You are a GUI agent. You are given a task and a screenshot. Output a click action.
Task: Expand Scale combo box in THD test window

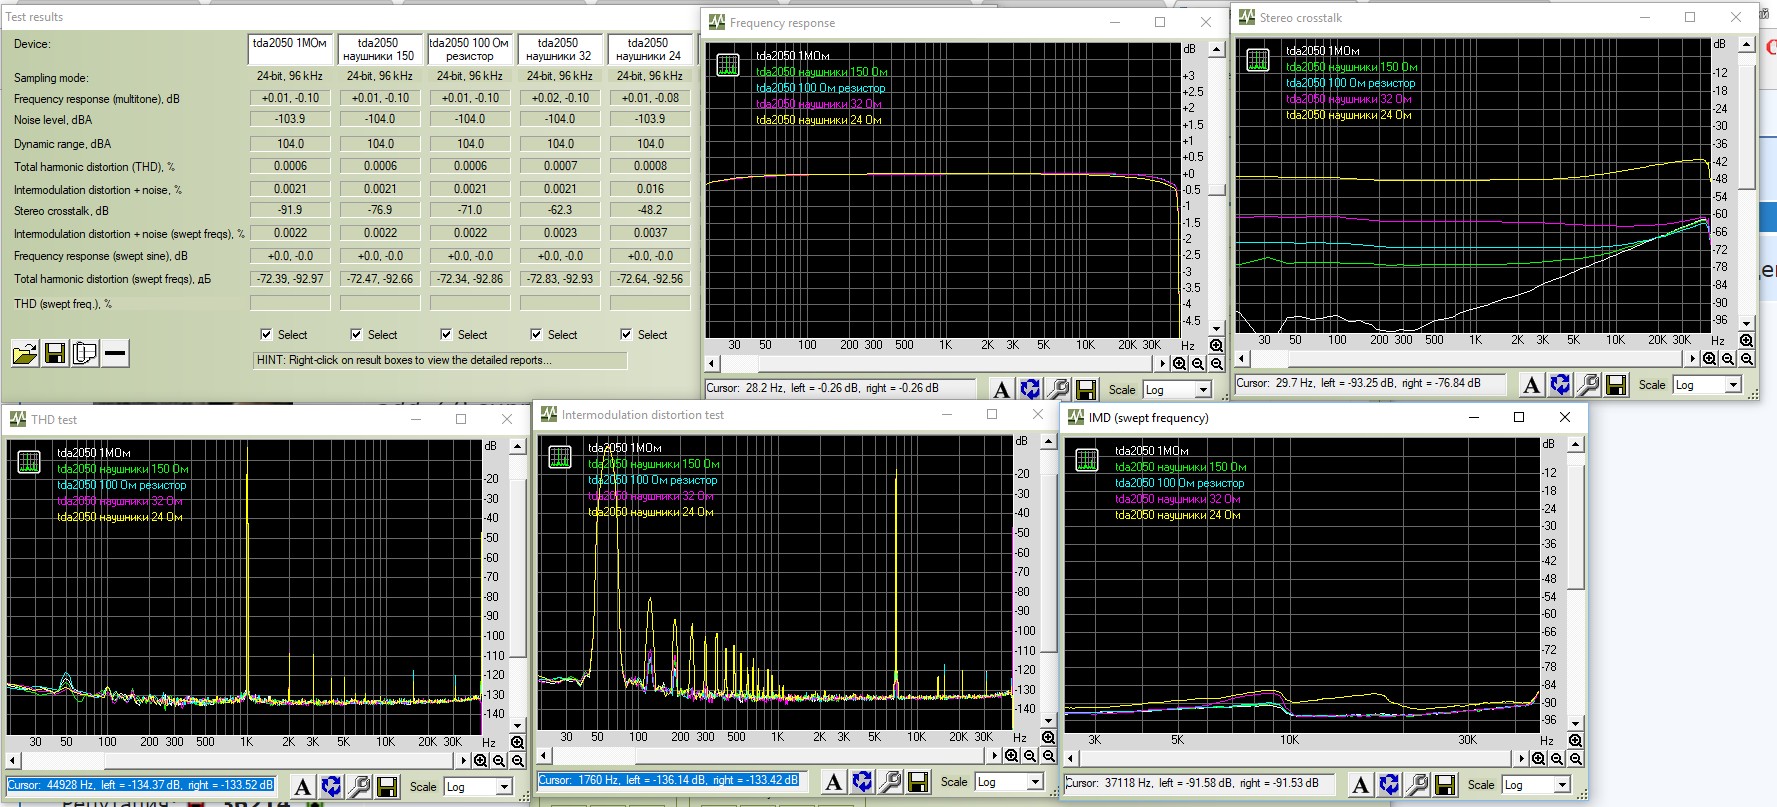pyautogui.click(x=504, y=787)
